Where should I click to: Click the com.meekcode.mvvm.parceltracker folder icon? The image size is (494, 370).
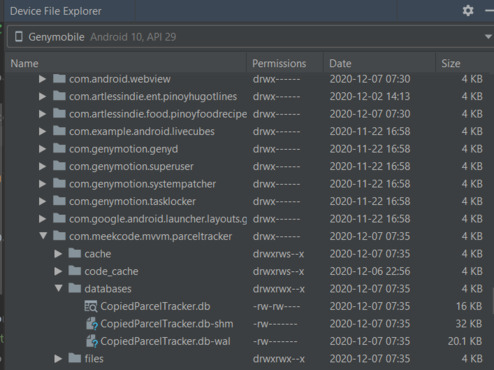tap(59, 236)
